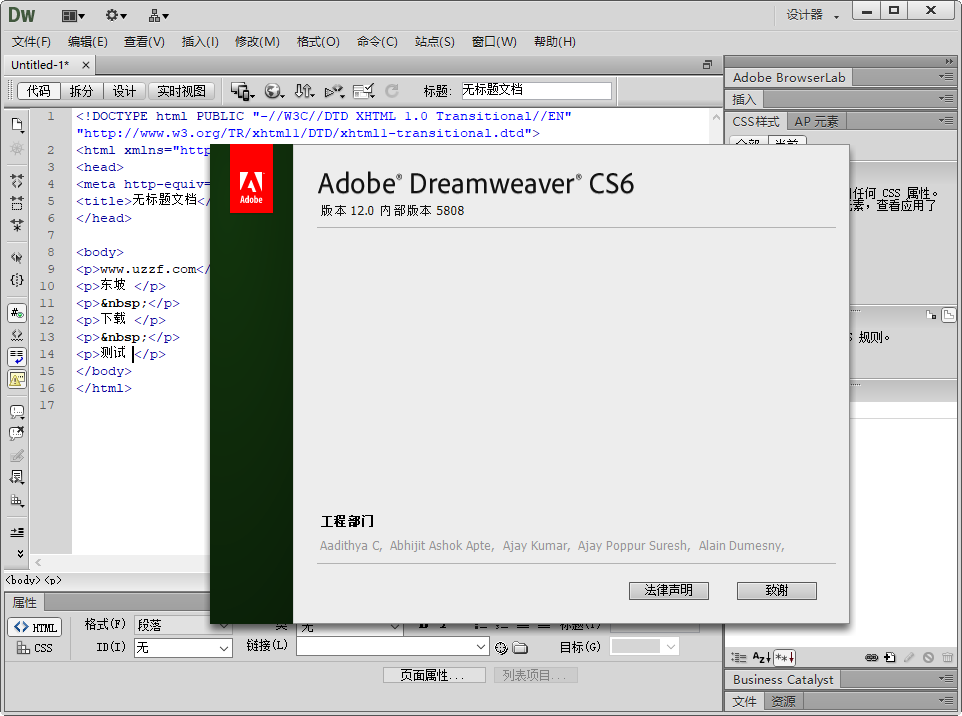The height and width of the screenshot is (716, 962).
Task: Open the 文件(F) menu
Action: click(31, 42)
